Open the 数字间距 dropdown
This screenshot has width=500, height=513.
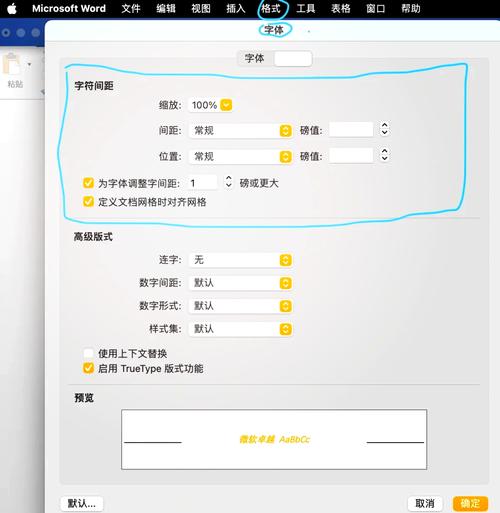click(240, 283)
